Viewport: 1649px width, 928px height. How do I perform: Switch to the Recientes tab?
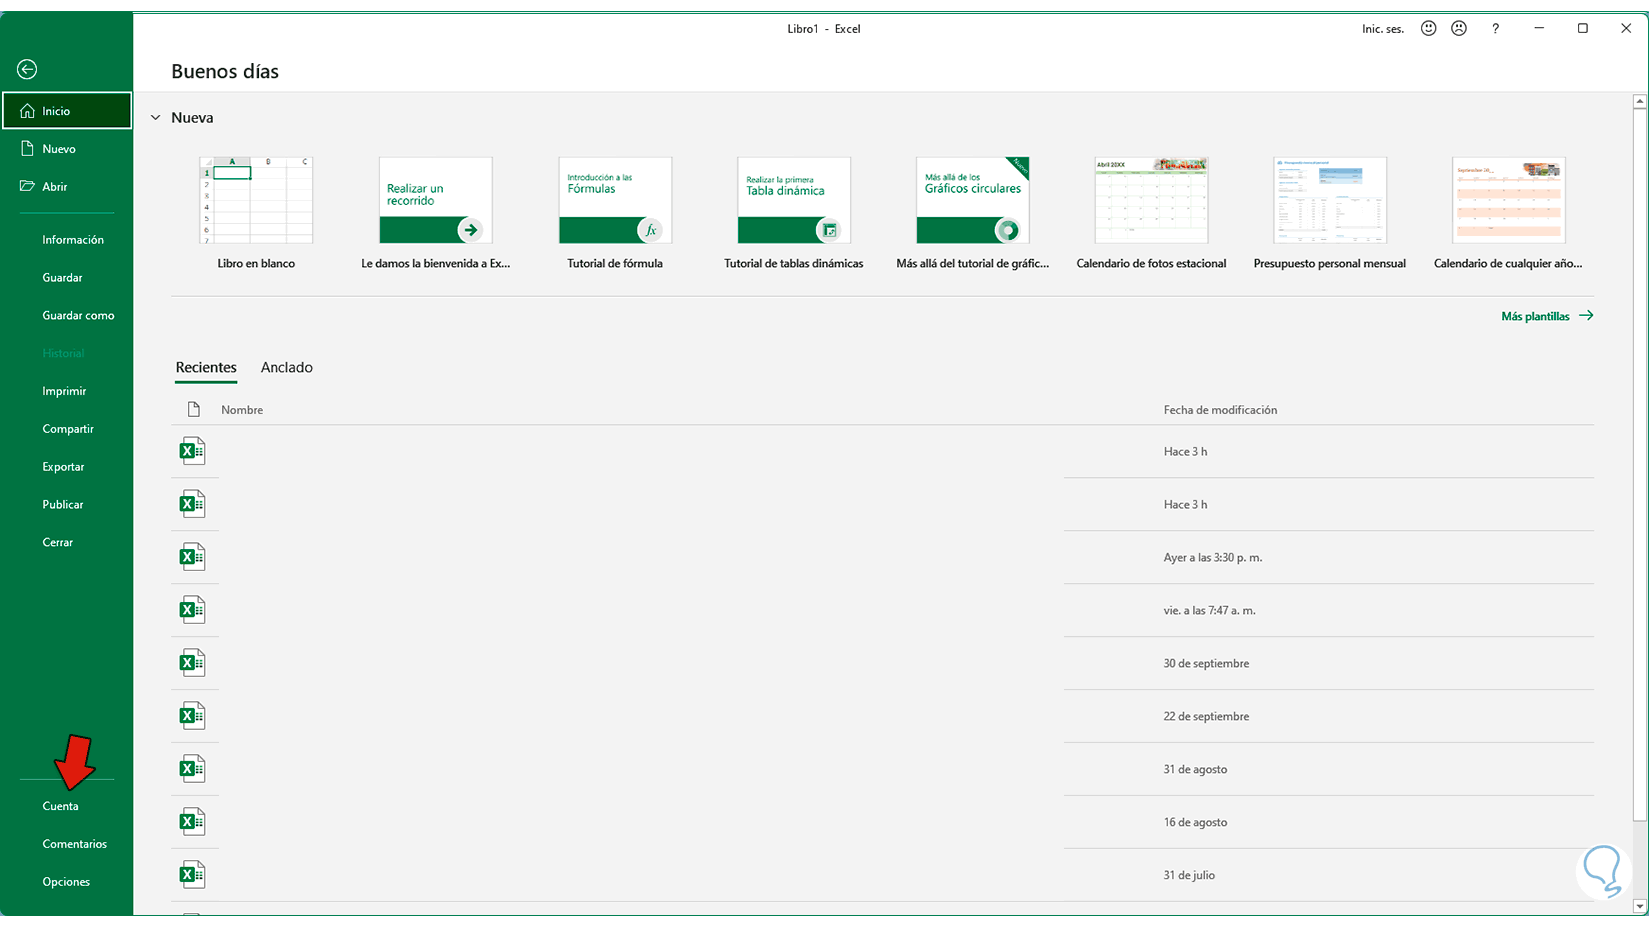coord(206,368)
